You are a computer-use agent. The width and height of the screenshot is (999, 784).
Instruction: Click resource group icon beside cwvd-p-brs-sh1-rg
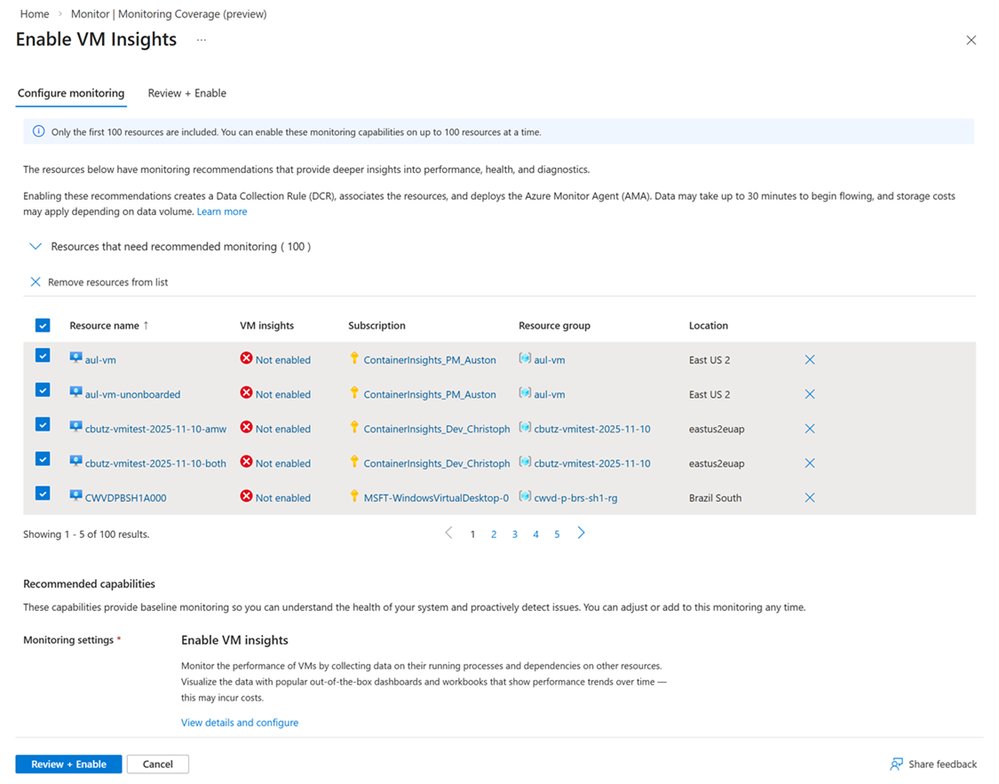pyautogui.click(x=525, y=496)
